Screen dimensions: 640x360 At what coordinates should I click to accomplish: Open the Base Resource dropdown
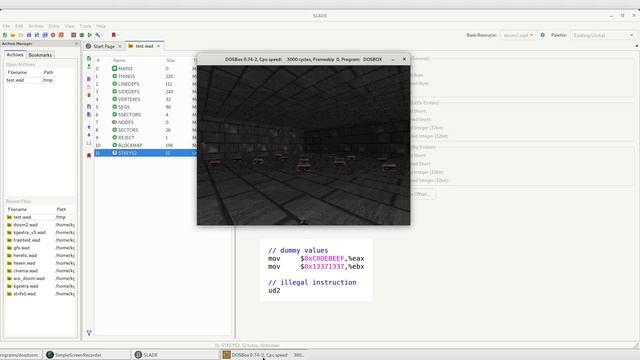(518, 35)
